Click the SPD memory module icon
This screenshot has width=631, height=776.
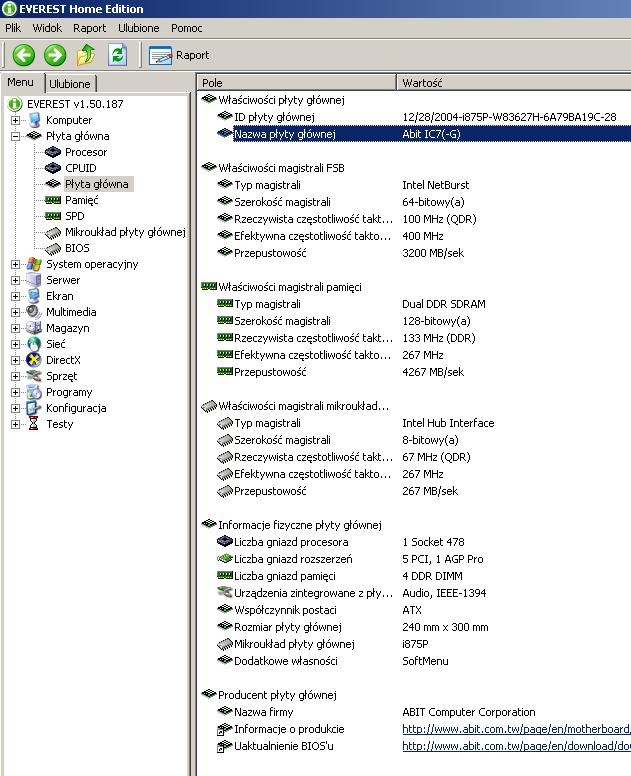tap(53, 216)
